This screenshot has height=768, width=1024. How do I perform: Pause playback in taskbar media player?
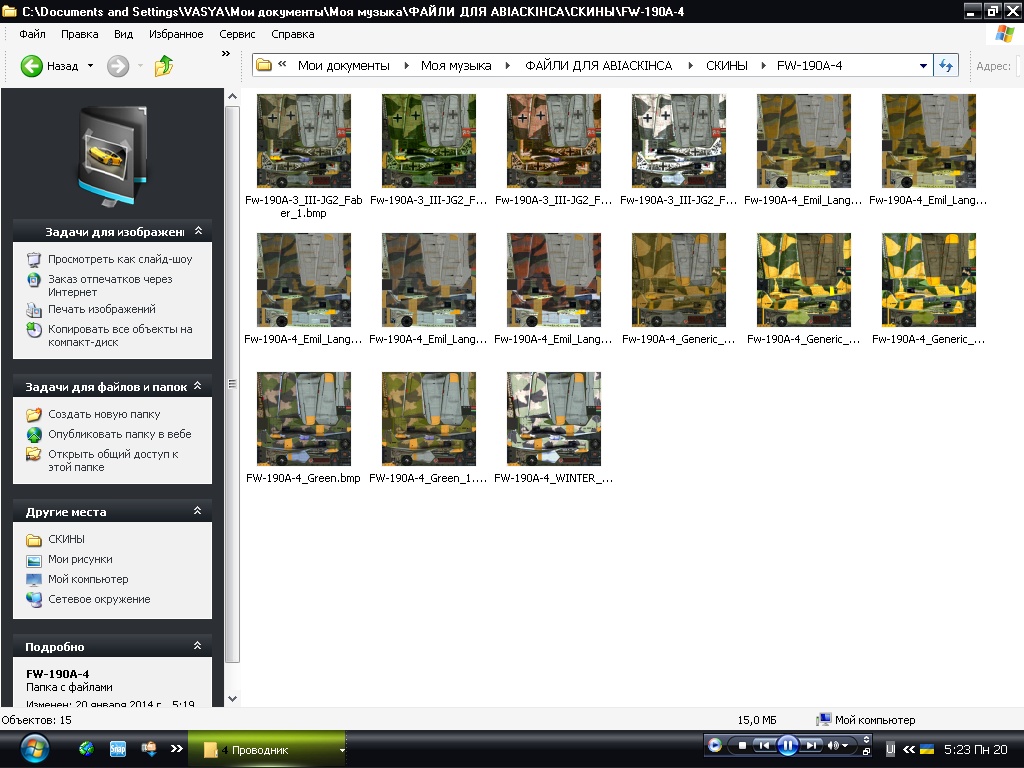tap(788, 745)
